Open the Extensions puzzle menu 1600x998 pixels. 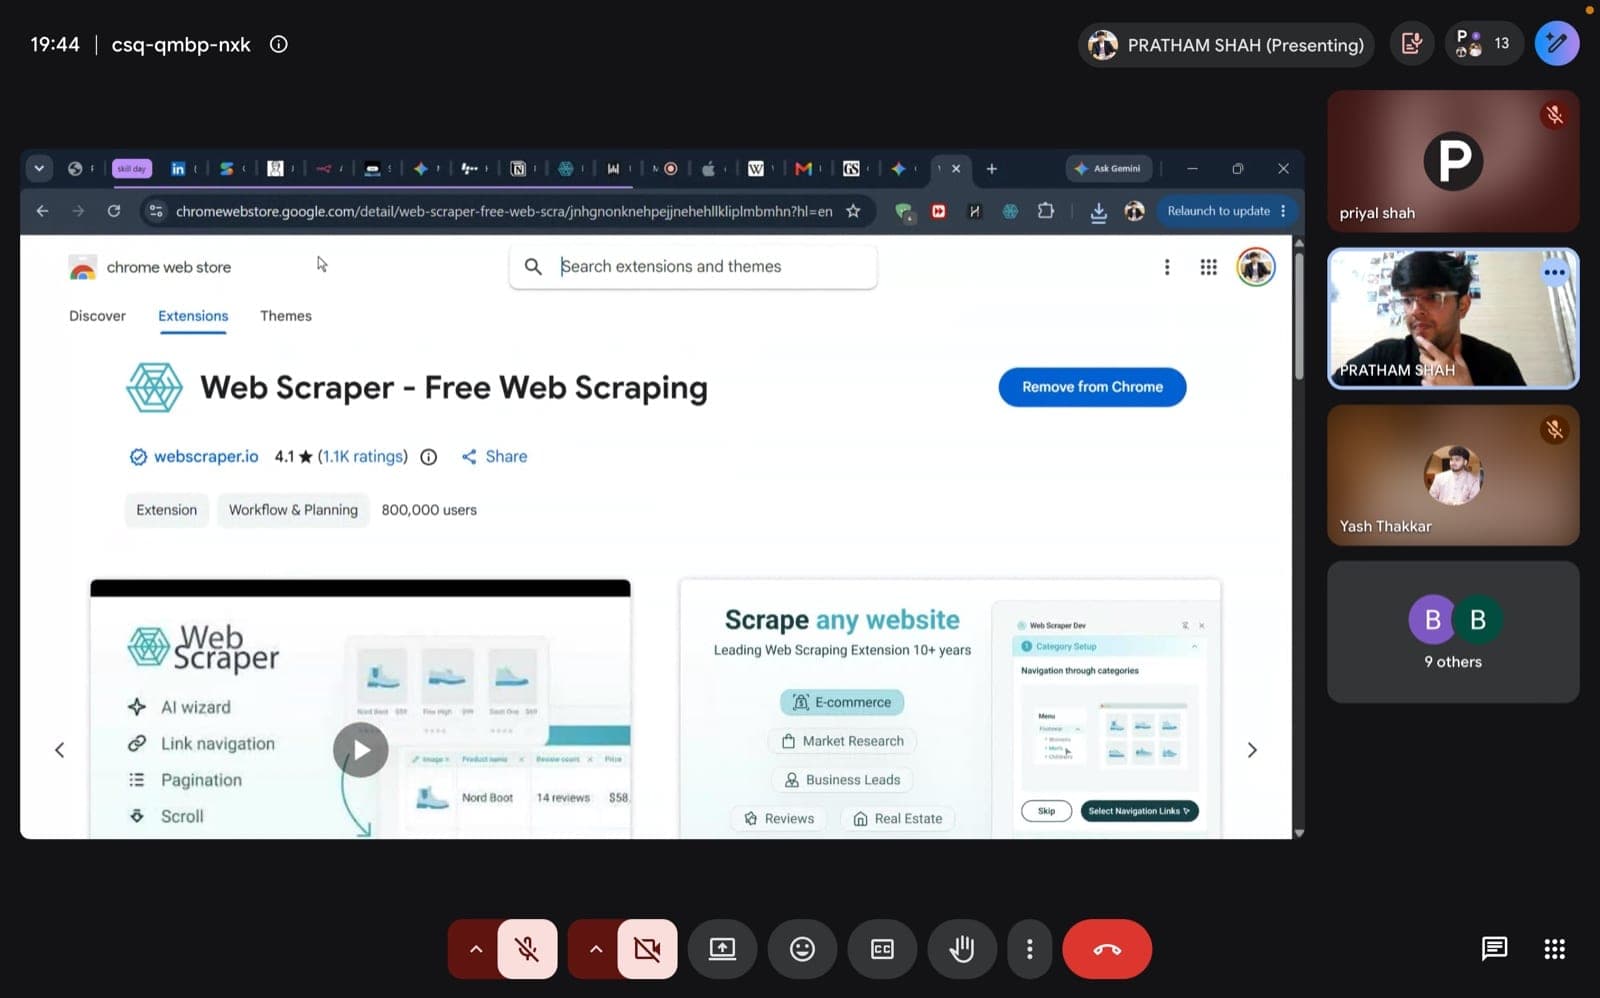pos(1046,211)
